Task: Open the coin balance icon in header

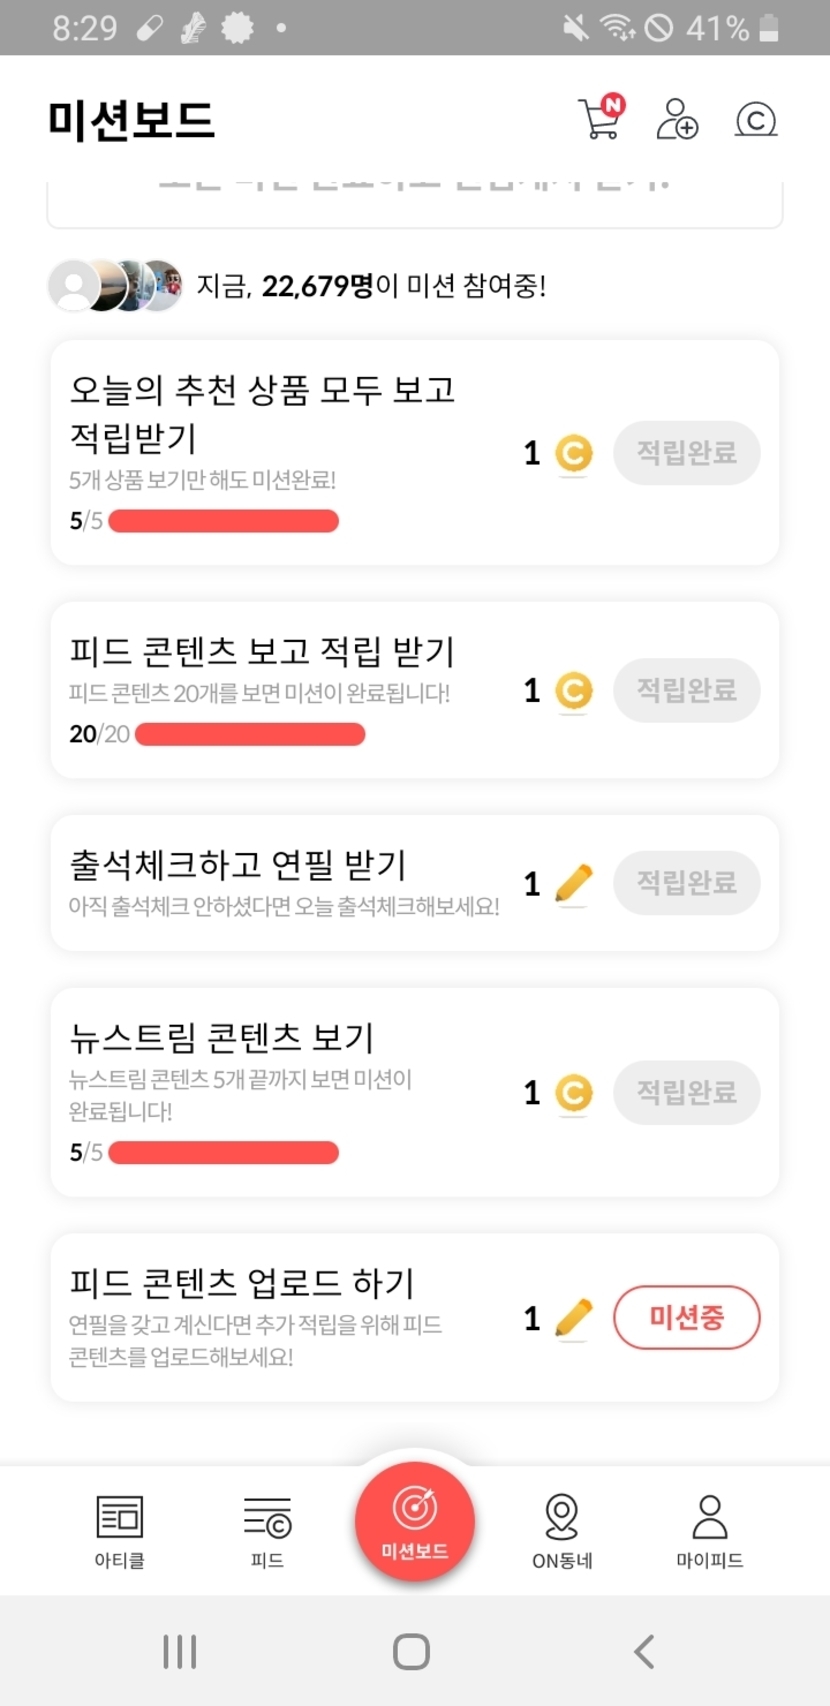Action: point(755,120)
